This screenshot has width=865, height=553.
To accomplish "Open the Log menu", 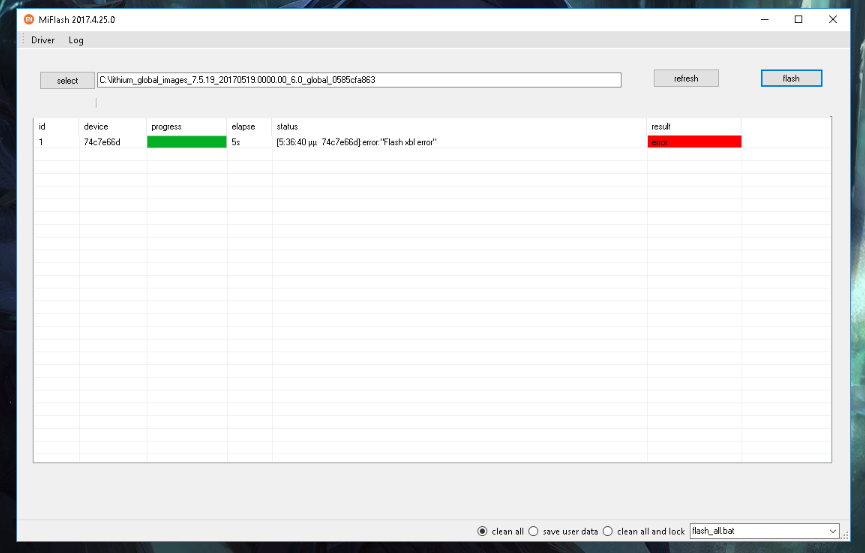I will [76, 40].
